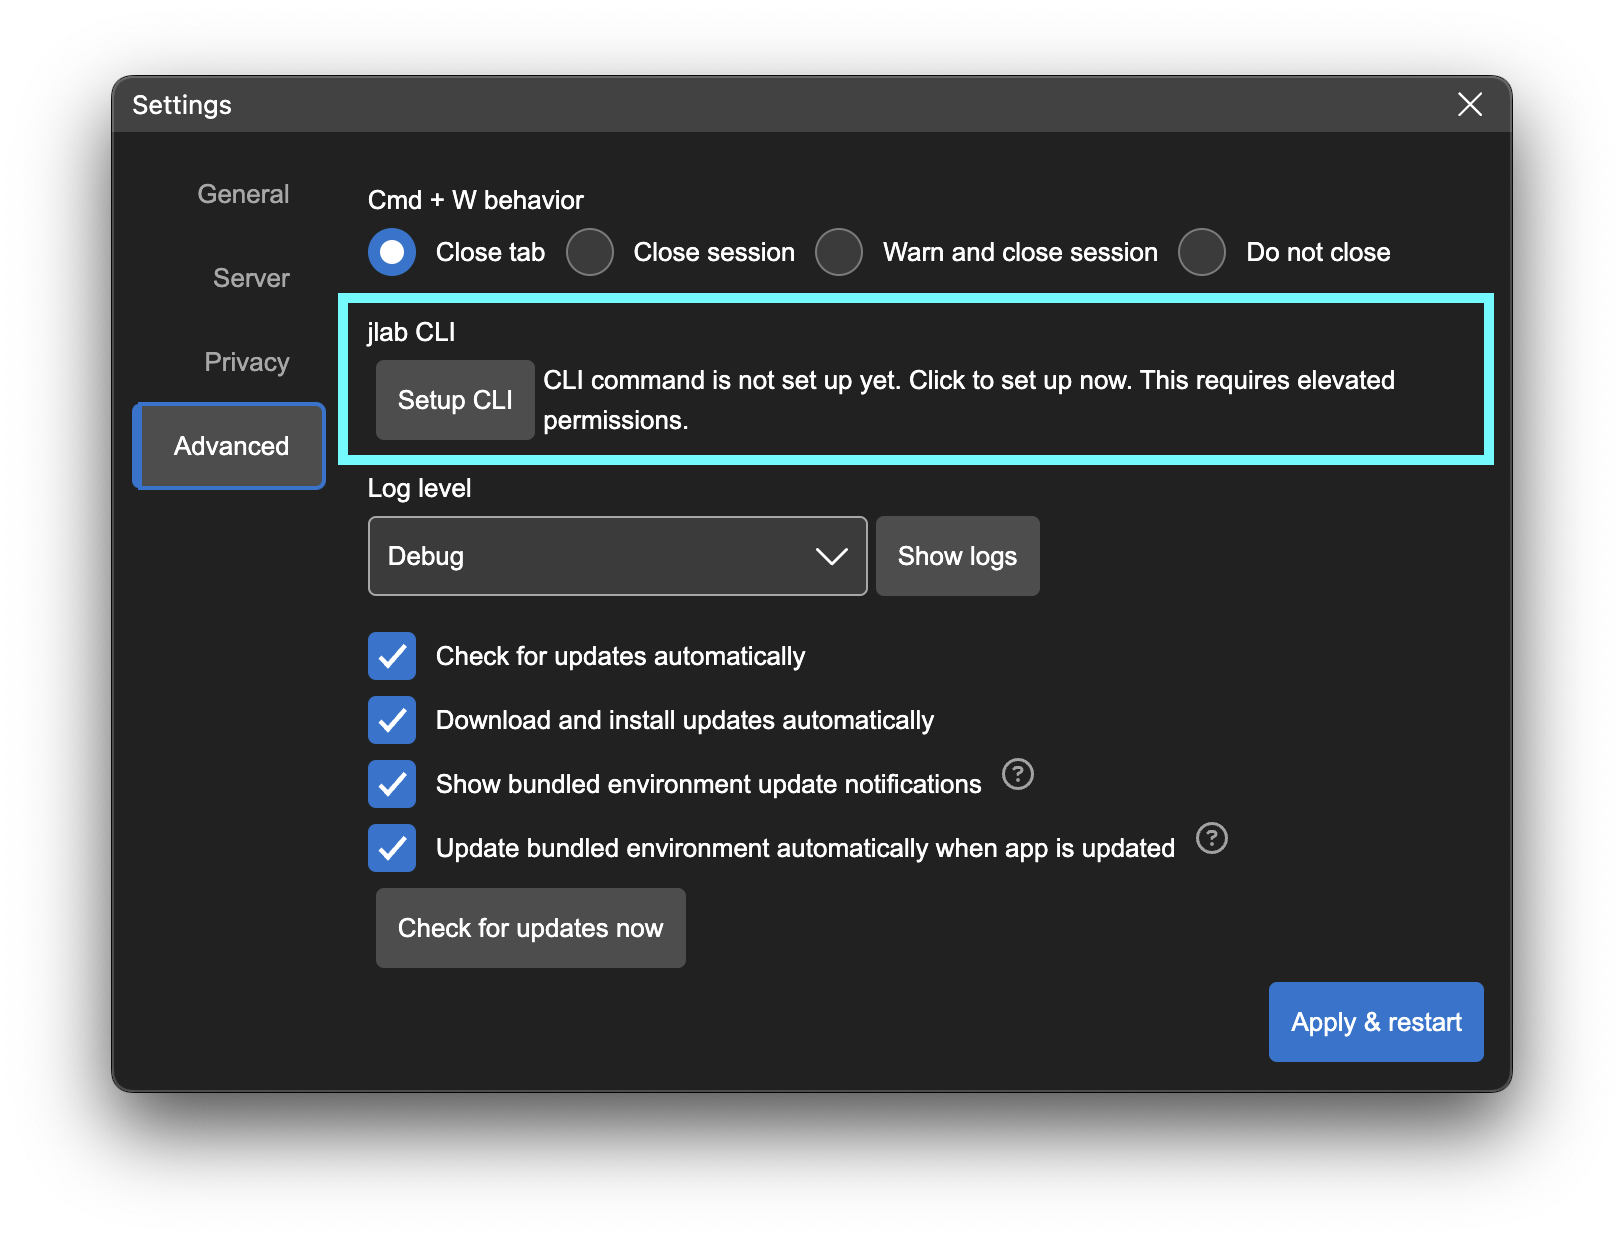Click the Settings title text
The height and width of the screenshot is (1240, 1624).
[182, 105]
